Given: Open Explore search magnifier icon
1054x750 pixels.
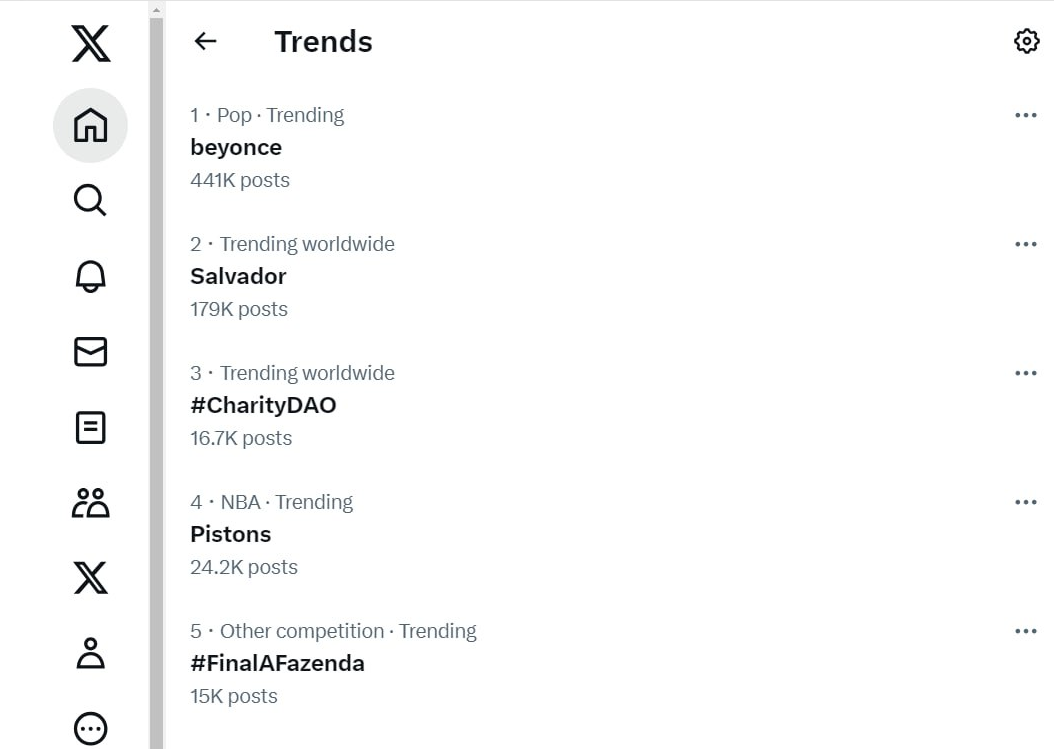Looking at the screenshot, I should pyautogui.click(x=90, y=200).
